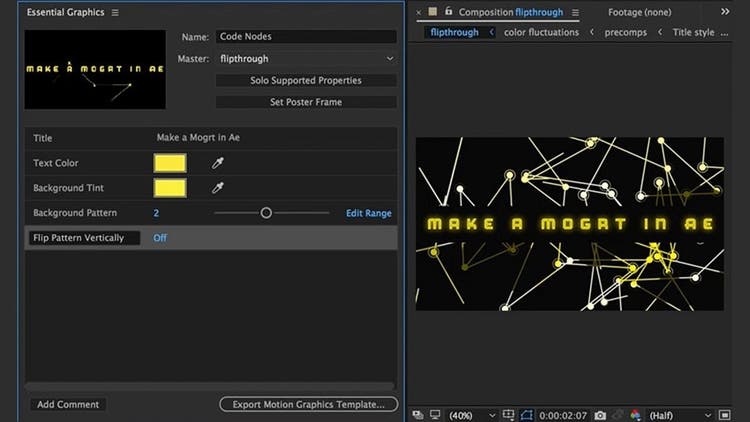The width and height of the screenshot is (750, 422).
Task: Use the Background Tint eyedropper
Action: click(x=217, y=188)
